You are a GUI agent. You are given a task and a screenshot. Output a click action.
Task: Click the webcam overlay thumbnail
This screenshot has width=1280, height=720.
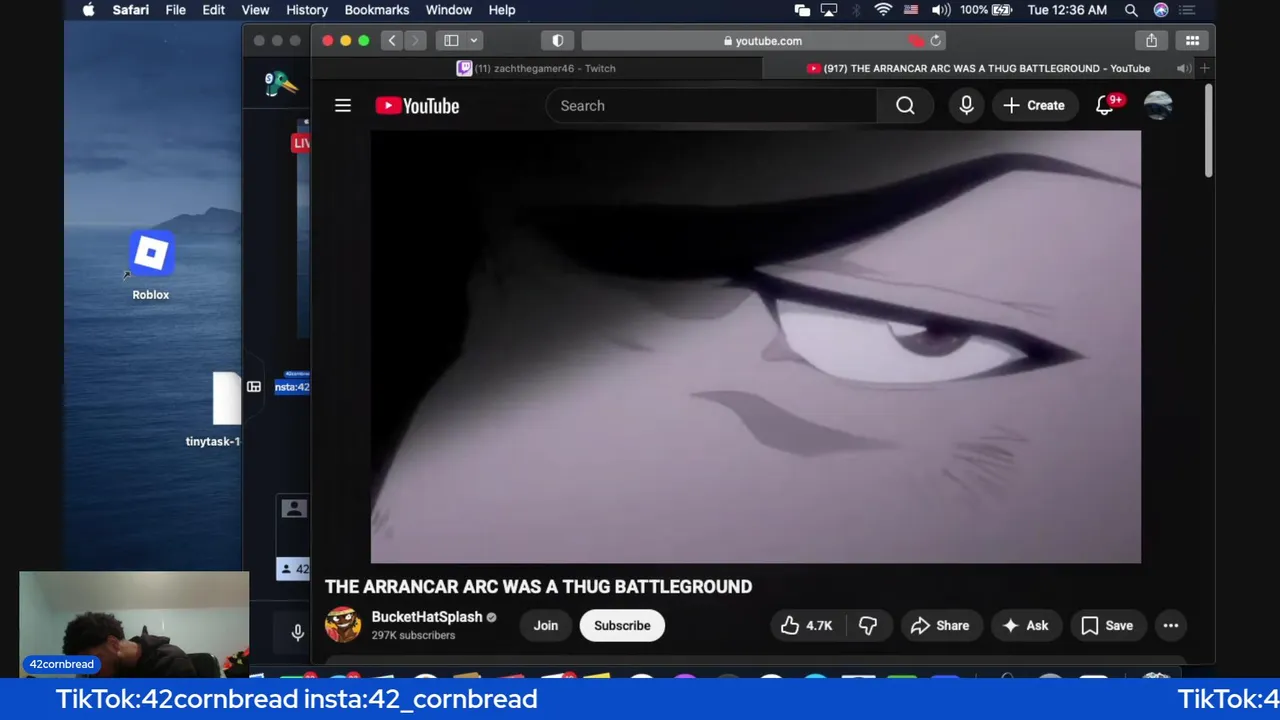point(134,624)
